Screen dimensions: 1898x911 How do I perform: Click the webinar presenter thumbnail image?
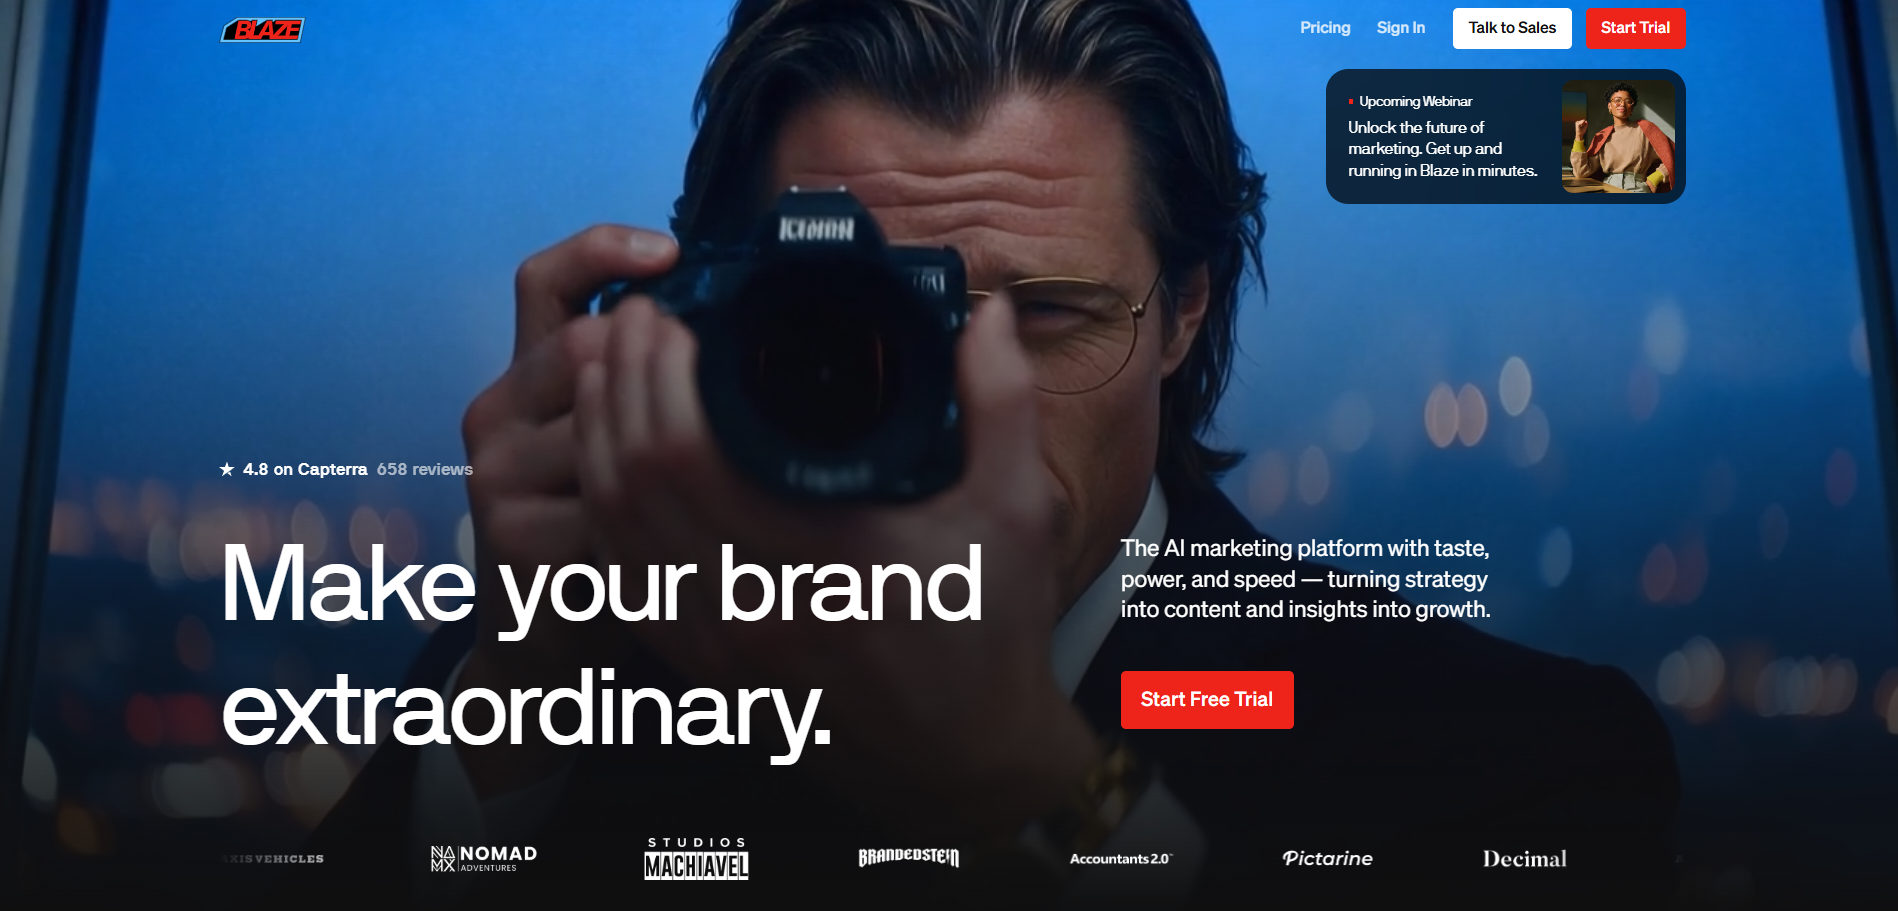click(1618, 136)
